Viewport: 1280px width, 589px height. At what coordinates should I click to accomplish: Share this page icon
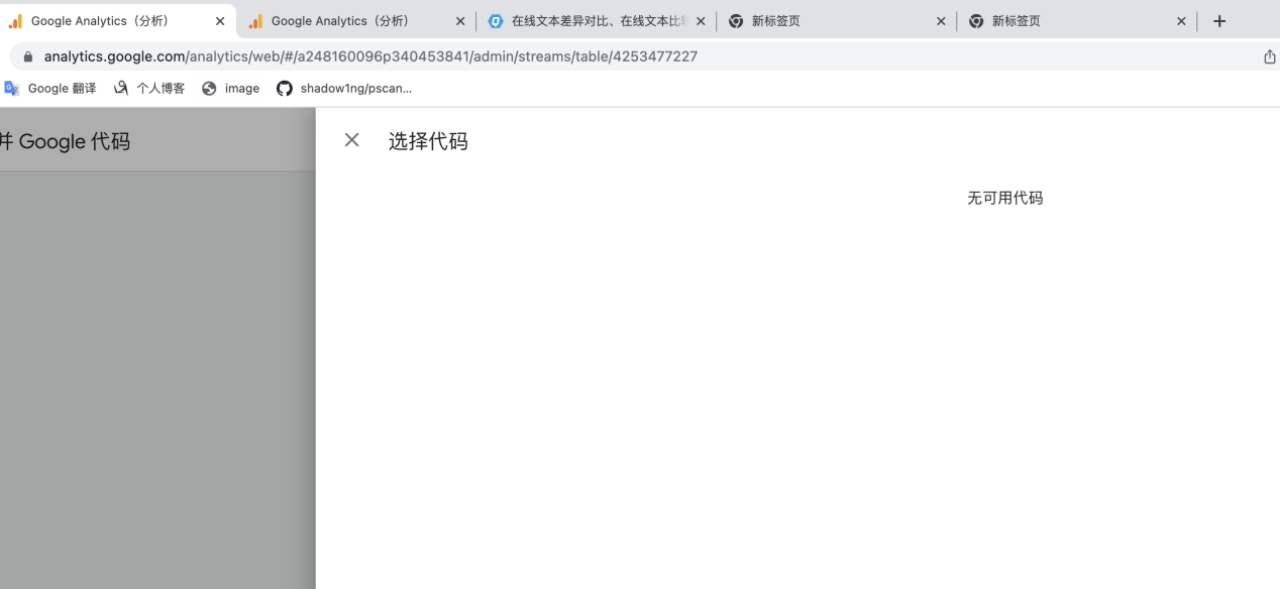coord(1270,57)
